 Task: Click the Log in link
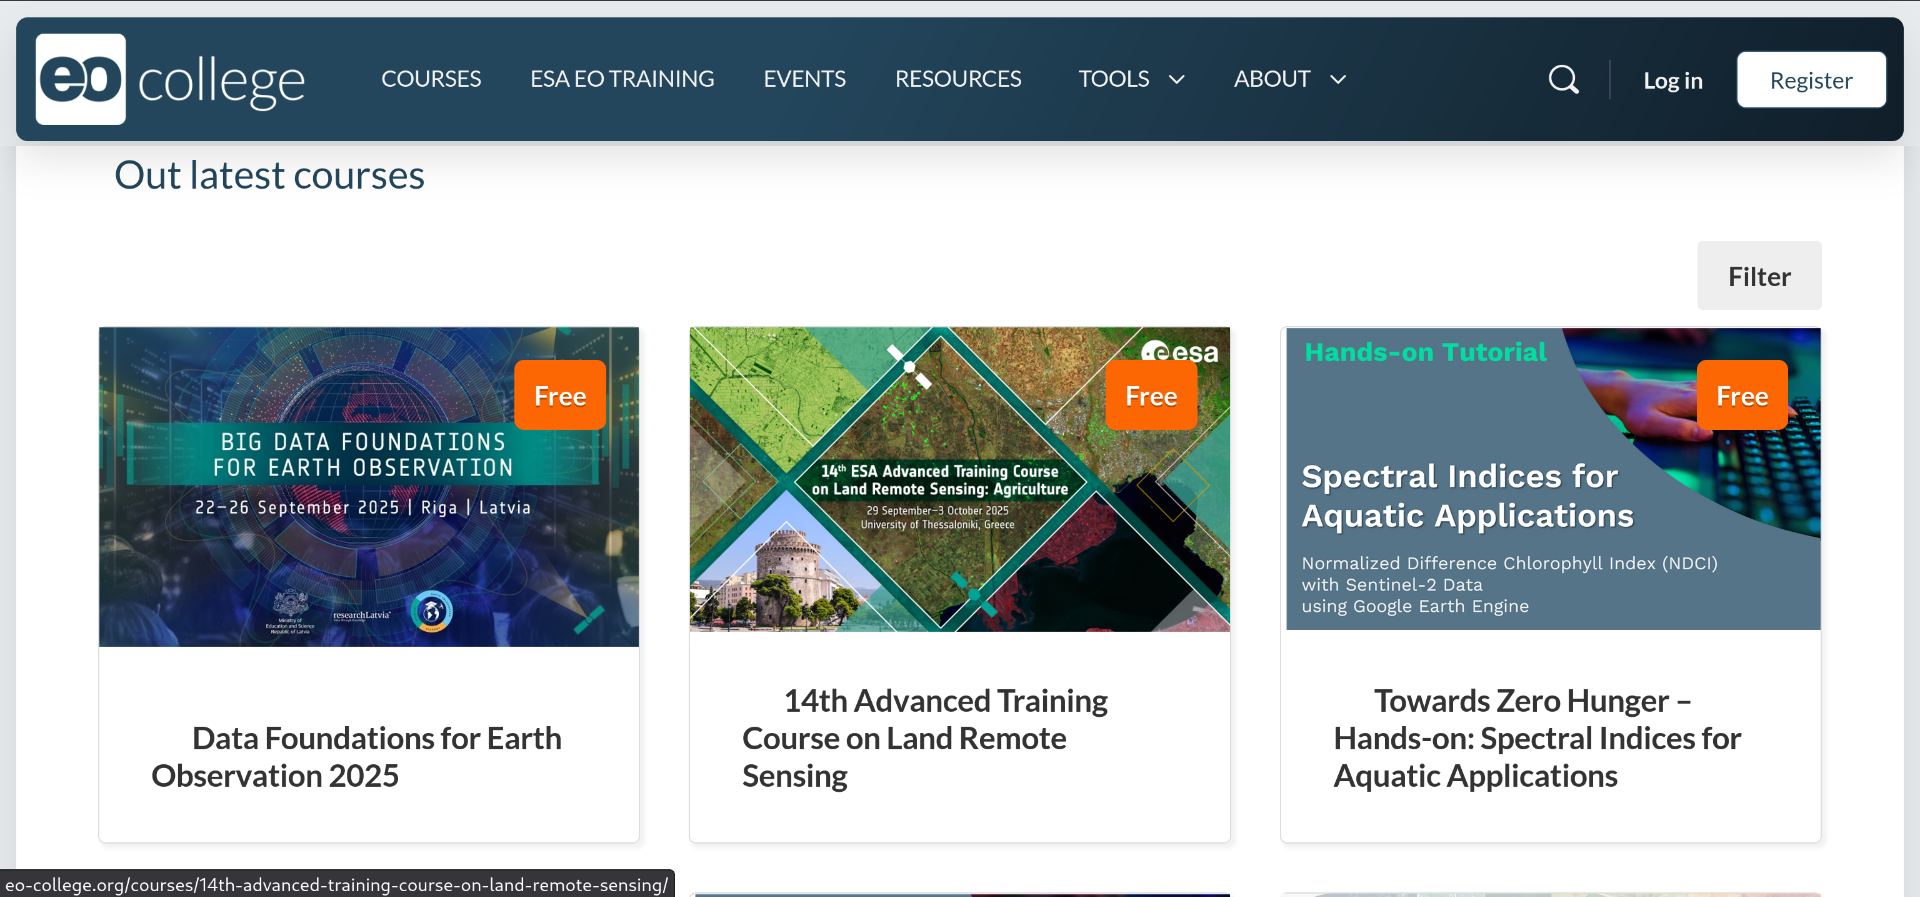[x=1672, y=81]
